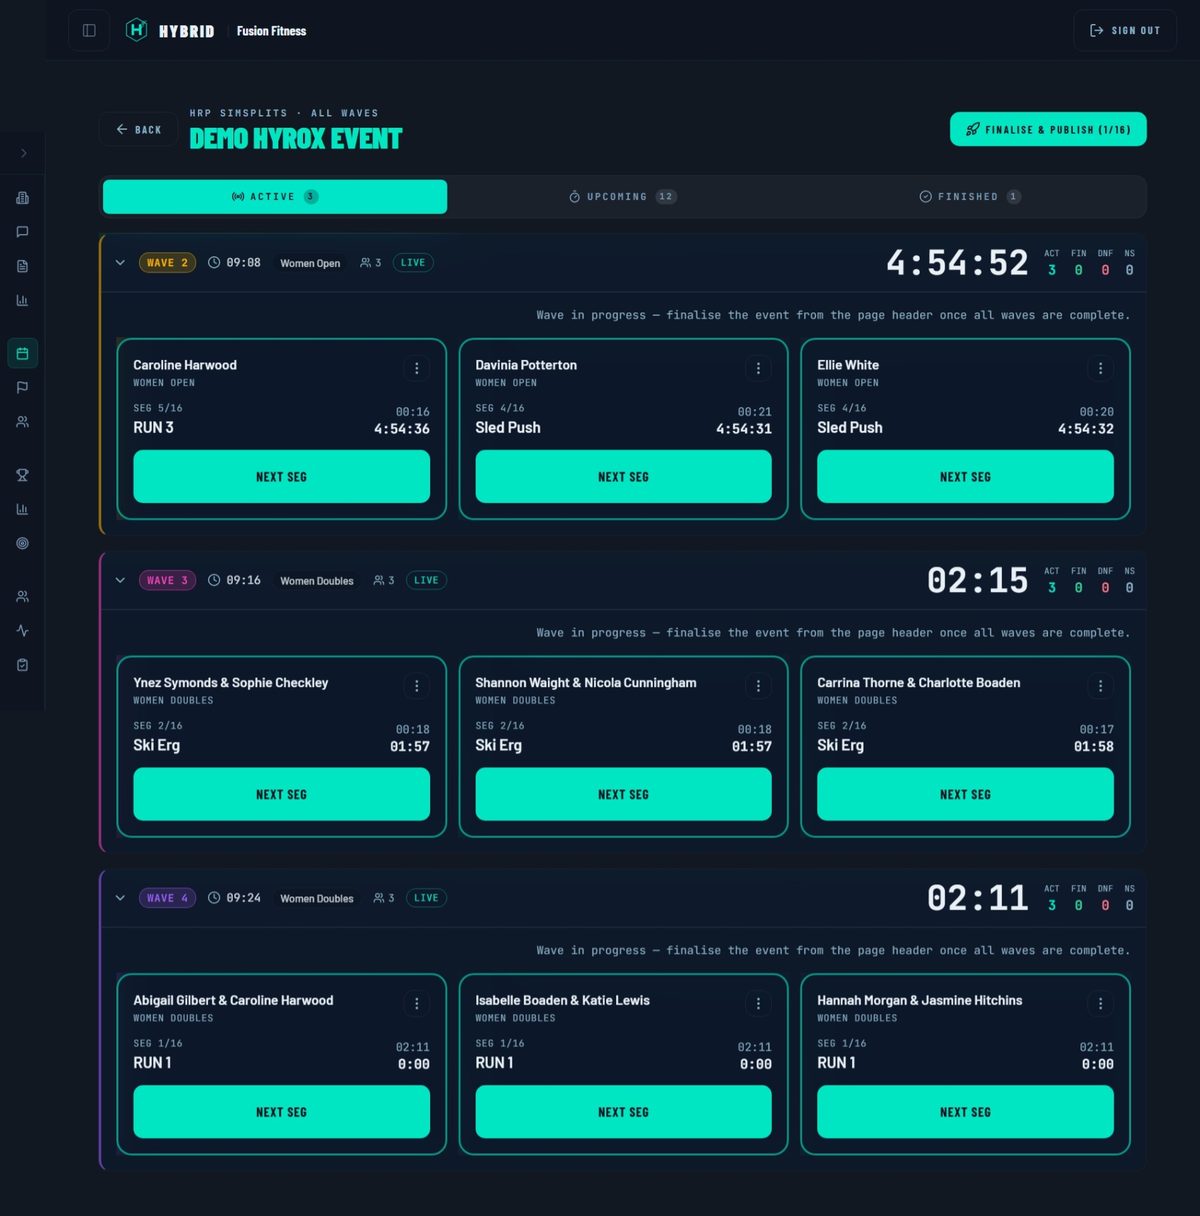
Task: Click the Finalise & Publish button
Action: 1048,129
